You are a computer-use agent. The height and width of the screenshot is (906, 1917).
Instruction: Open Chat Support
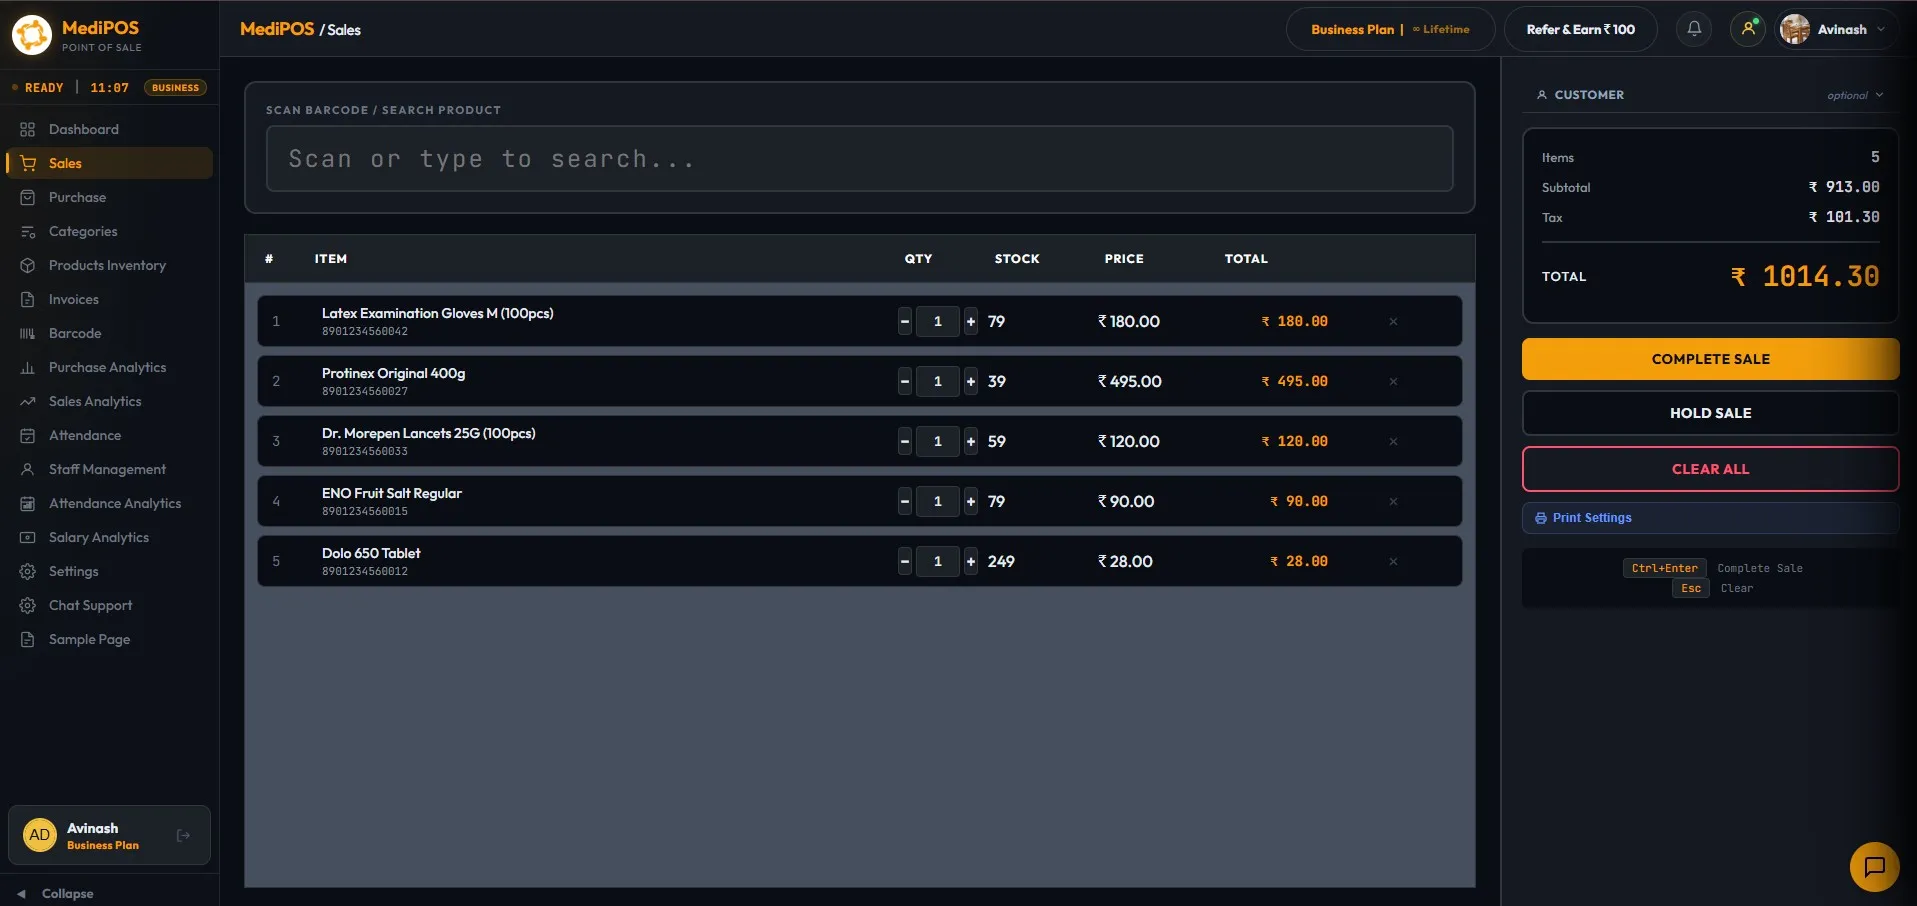click(x=109, y=605)
